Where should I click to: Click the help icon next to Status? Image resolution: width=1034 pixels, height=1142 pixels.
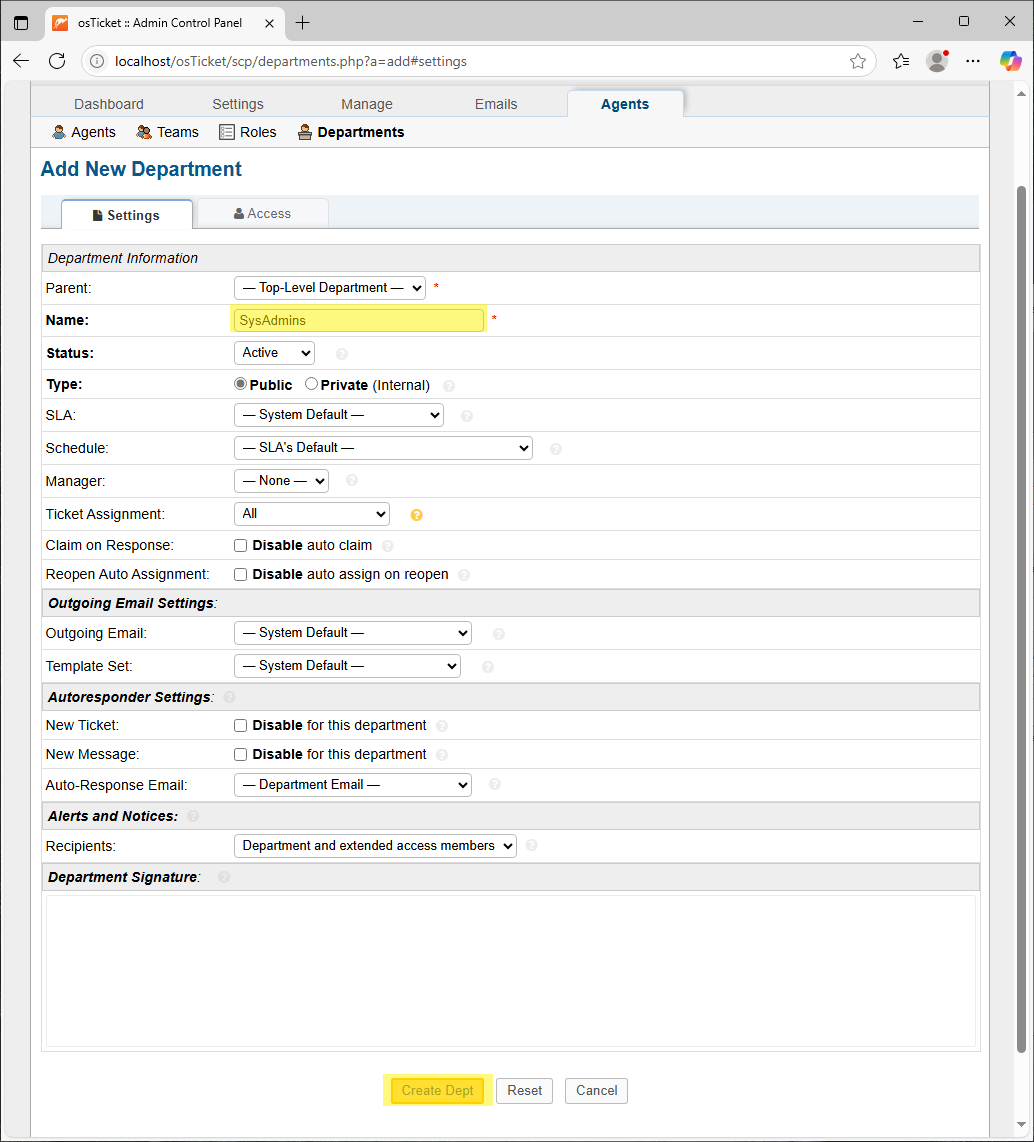click(x=342, y=354)
